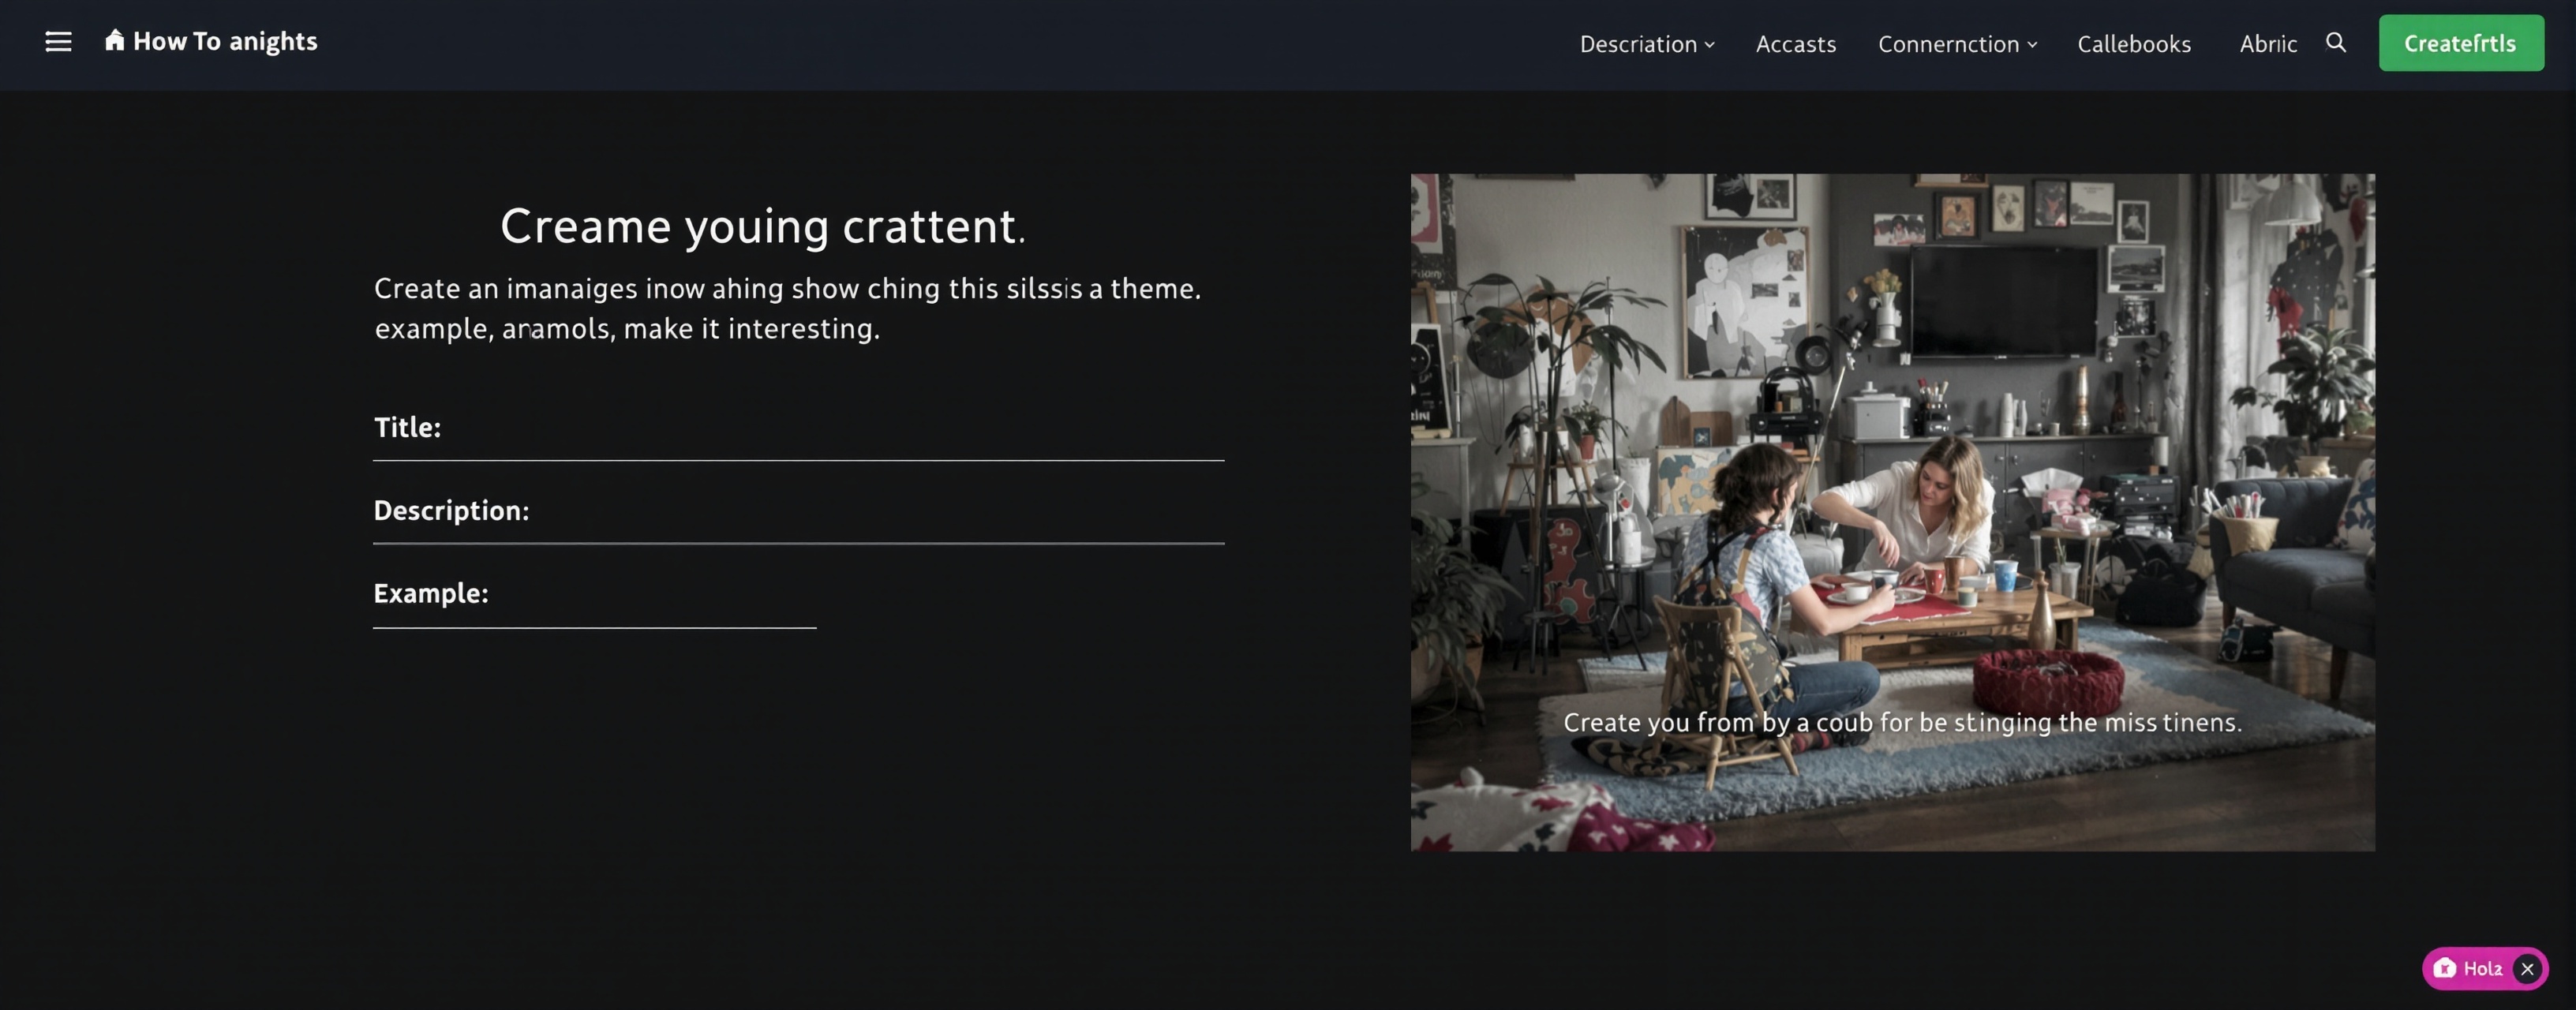Click the Holz chat widget icon
Viewport: 2576px width, 1010px height.
click(x=2445, y=968)
